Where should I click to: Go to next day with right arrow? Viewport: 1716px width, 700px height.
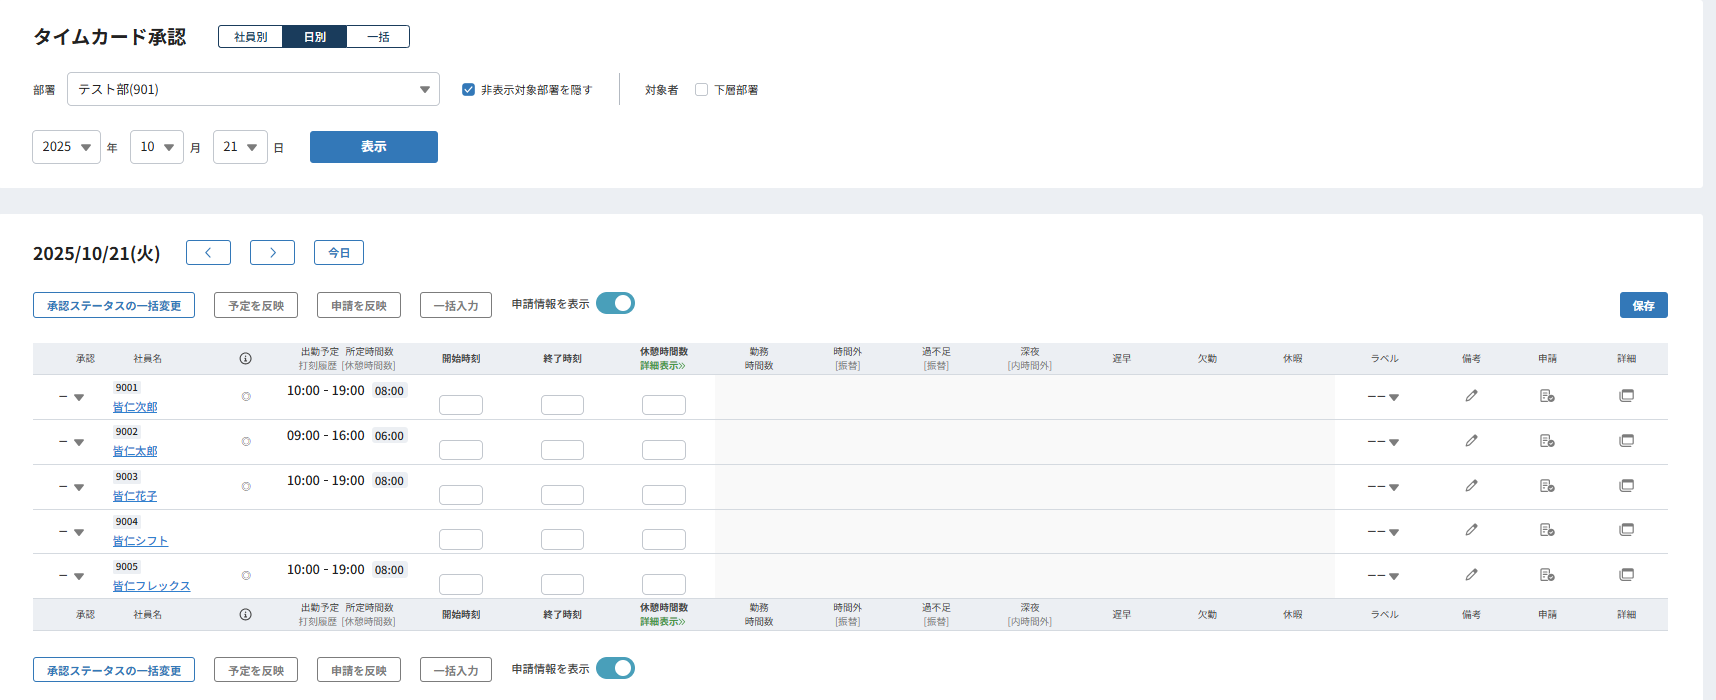point(272,253)
